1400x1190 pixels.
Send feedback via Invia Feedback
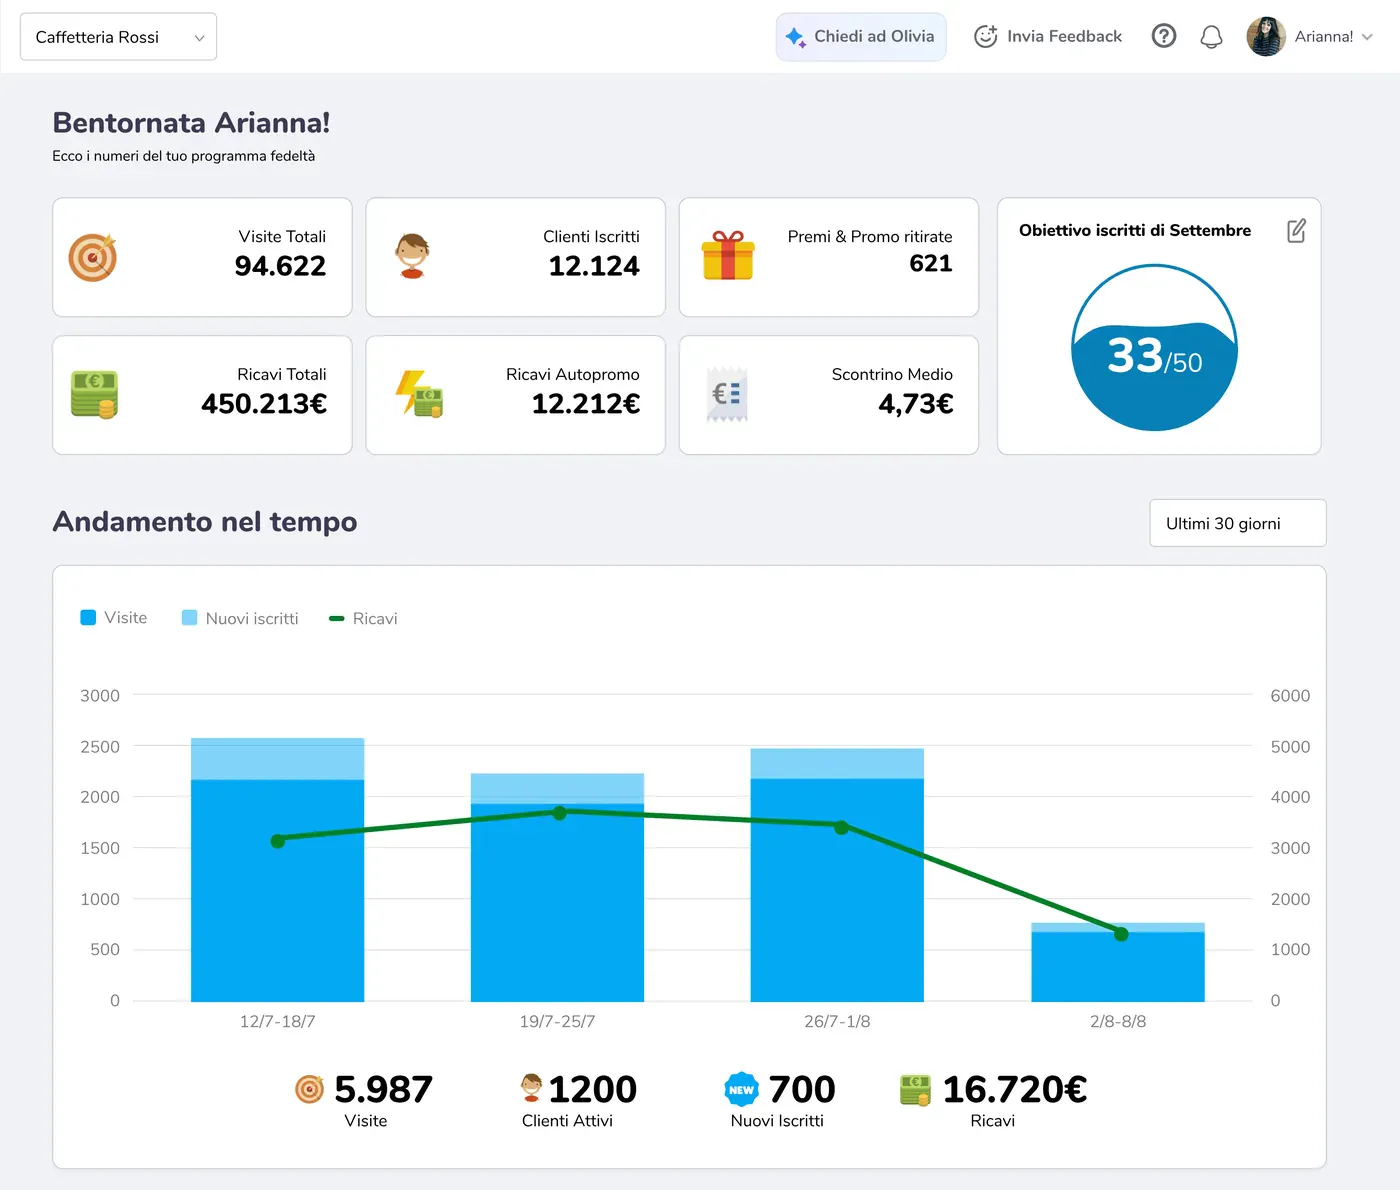(1048, 36)
